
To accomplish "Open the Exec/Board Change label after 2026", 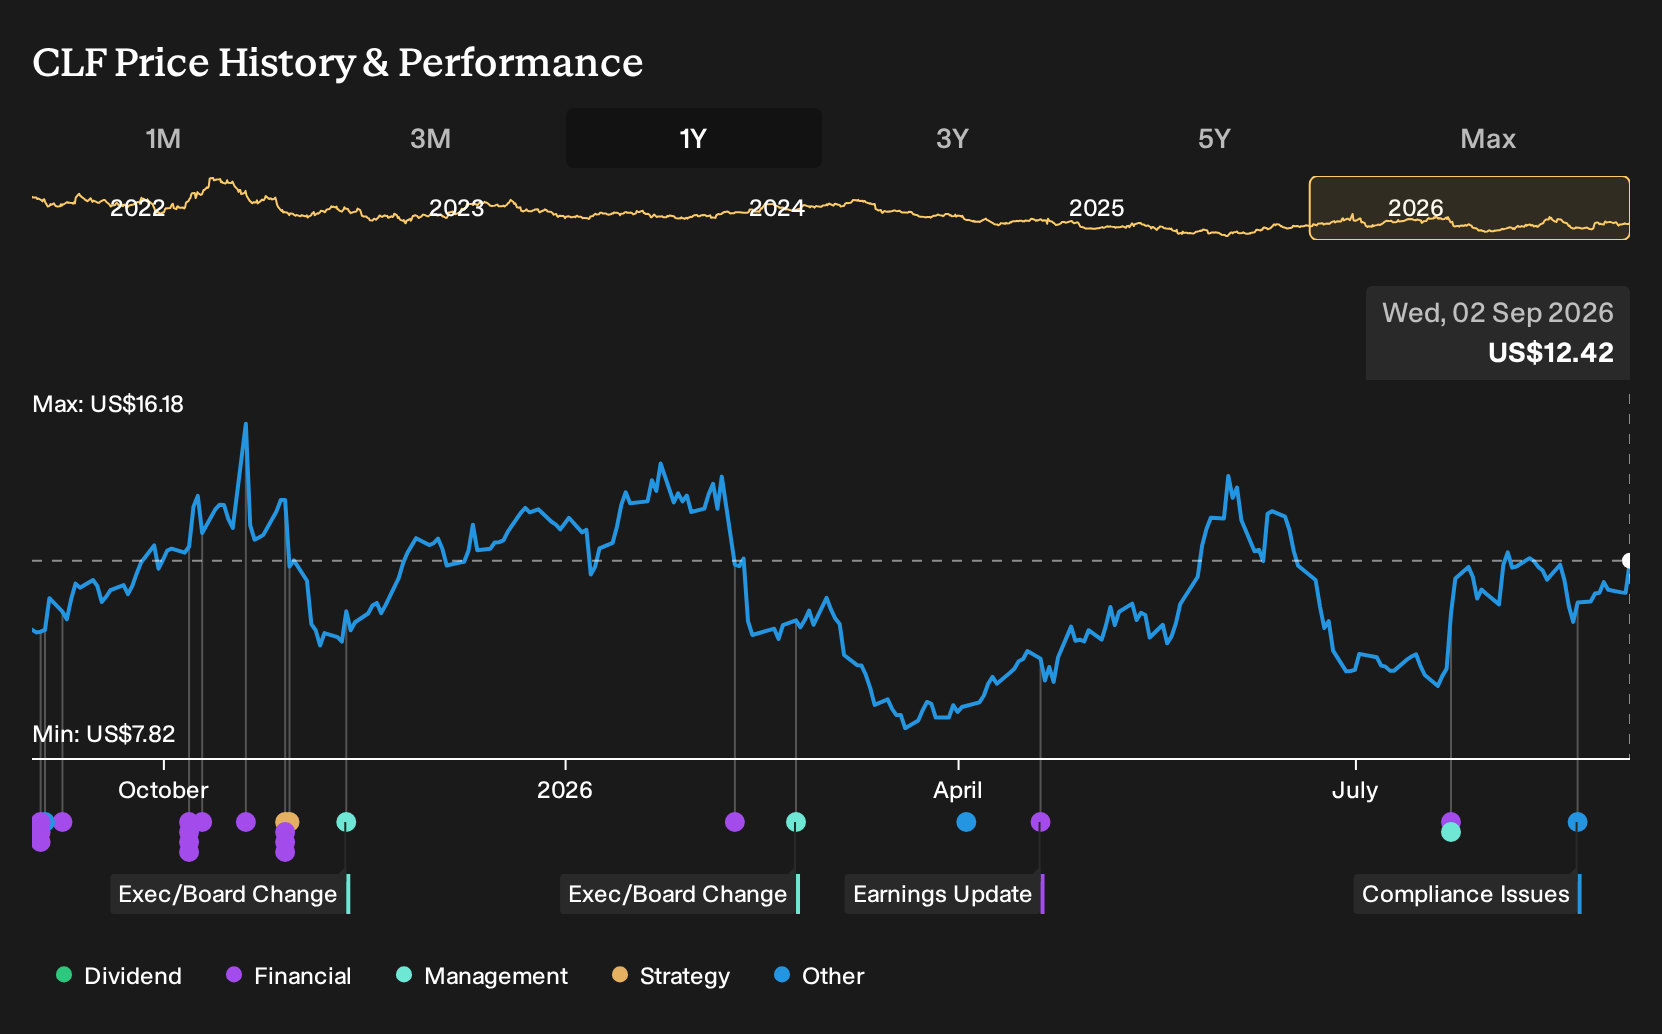I will click(x=680, y=894).
